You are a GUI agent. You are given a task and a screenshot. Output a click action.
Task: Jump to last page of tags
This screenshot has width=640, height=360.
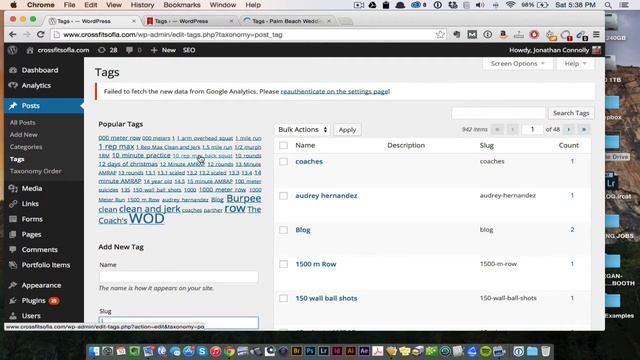pyautogui.click(x=584, y=129)
